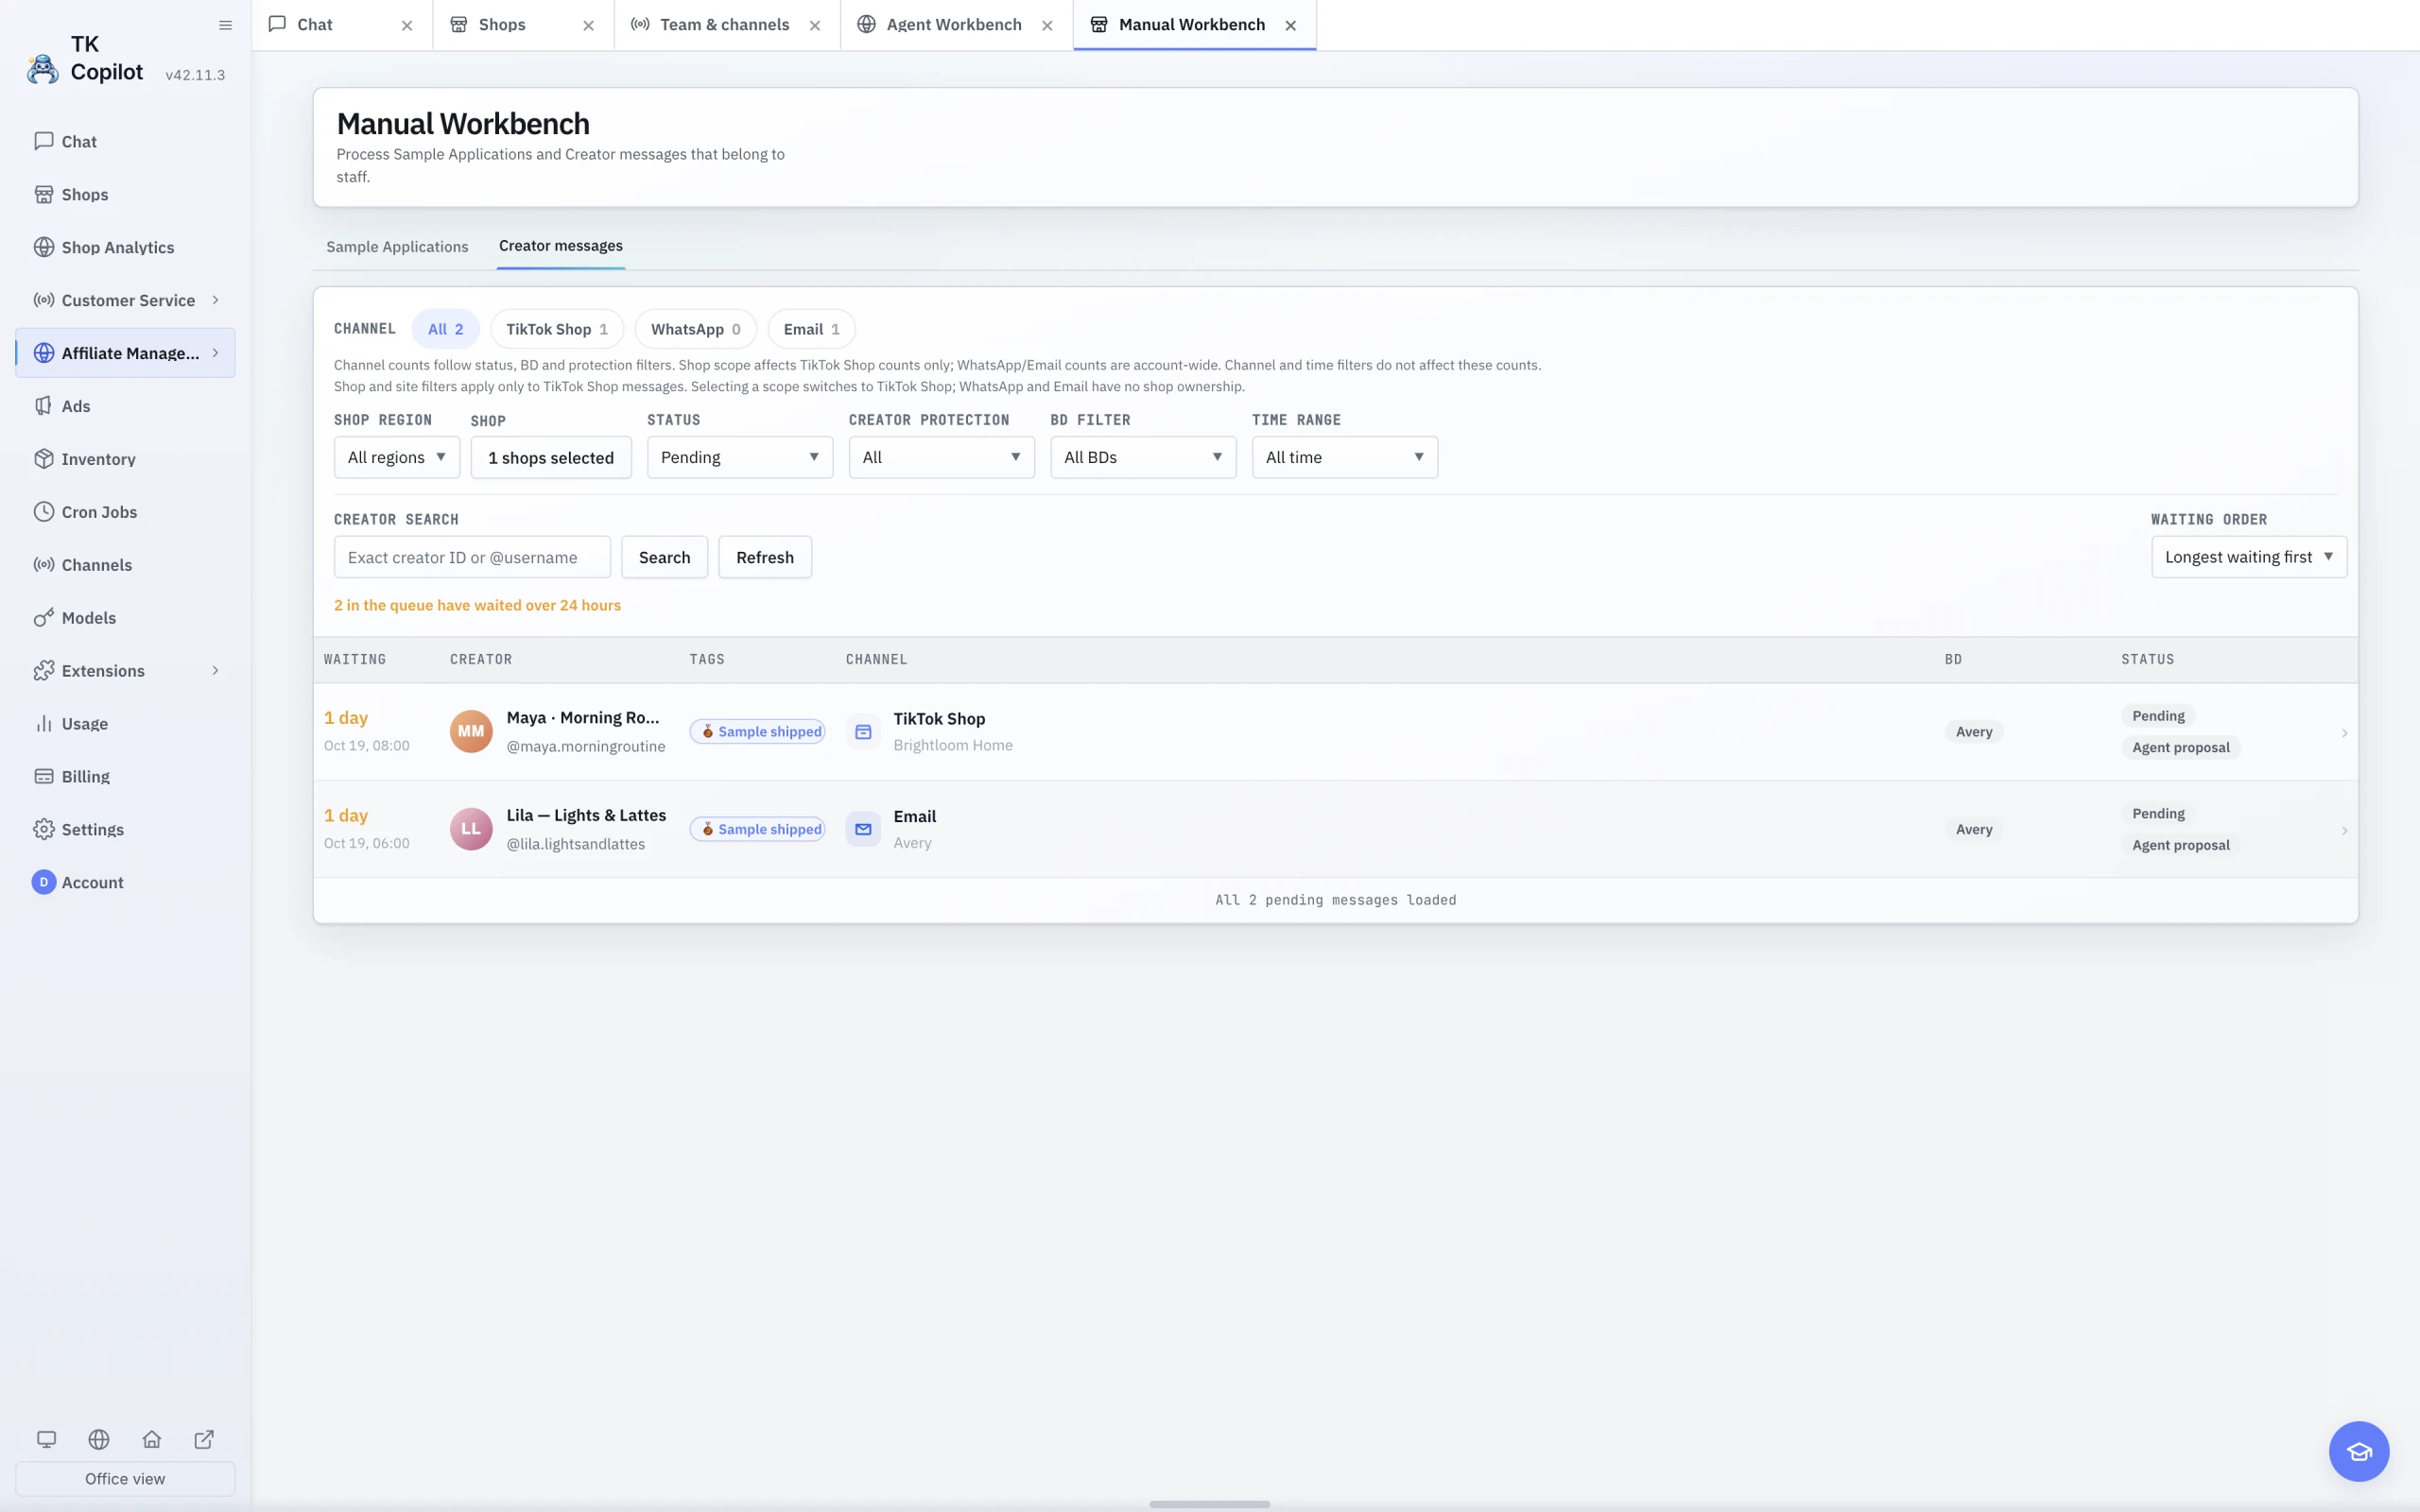Filter by Email channel

pos(811,329)
